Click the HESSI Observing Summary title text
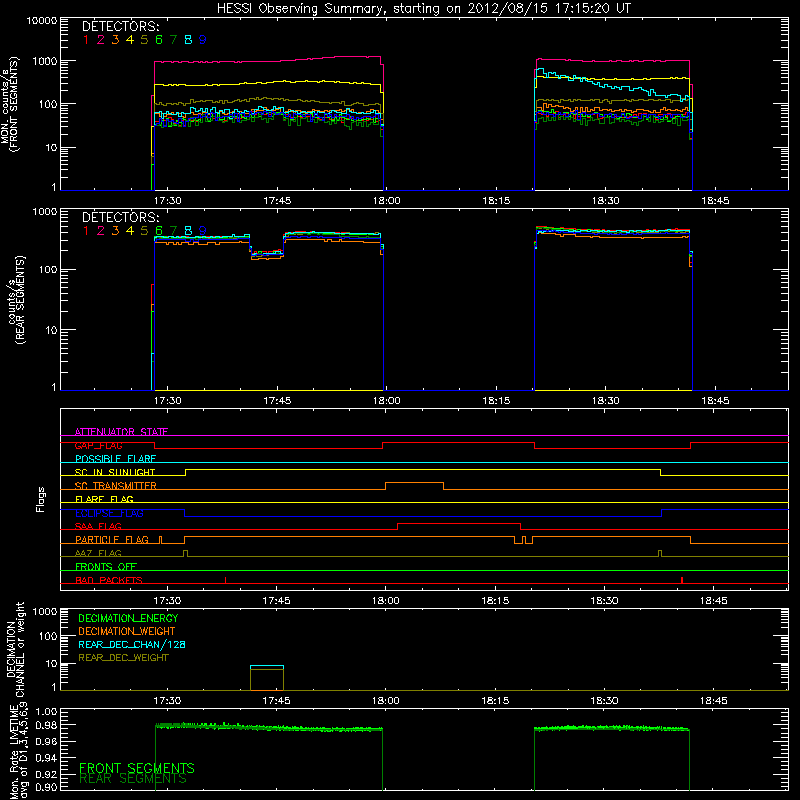Viewport: 800px width, 800px height. (423, 9)
